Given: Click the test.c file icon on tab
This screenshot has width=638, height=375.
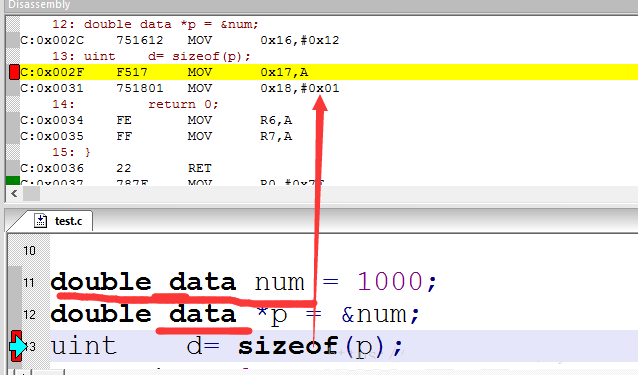Looking at the screenshot, I should (x=40, y=221).
